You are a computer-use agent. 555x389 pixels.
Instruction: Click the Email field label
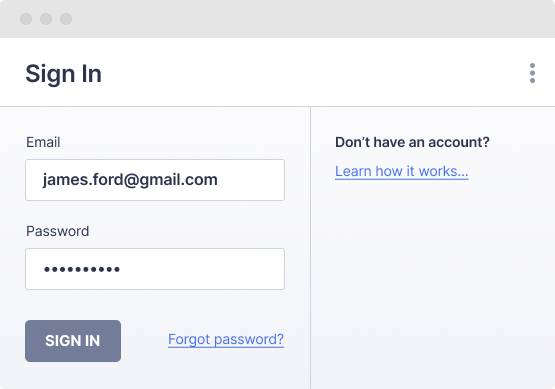pyautogui.click(x=43, y=142)
